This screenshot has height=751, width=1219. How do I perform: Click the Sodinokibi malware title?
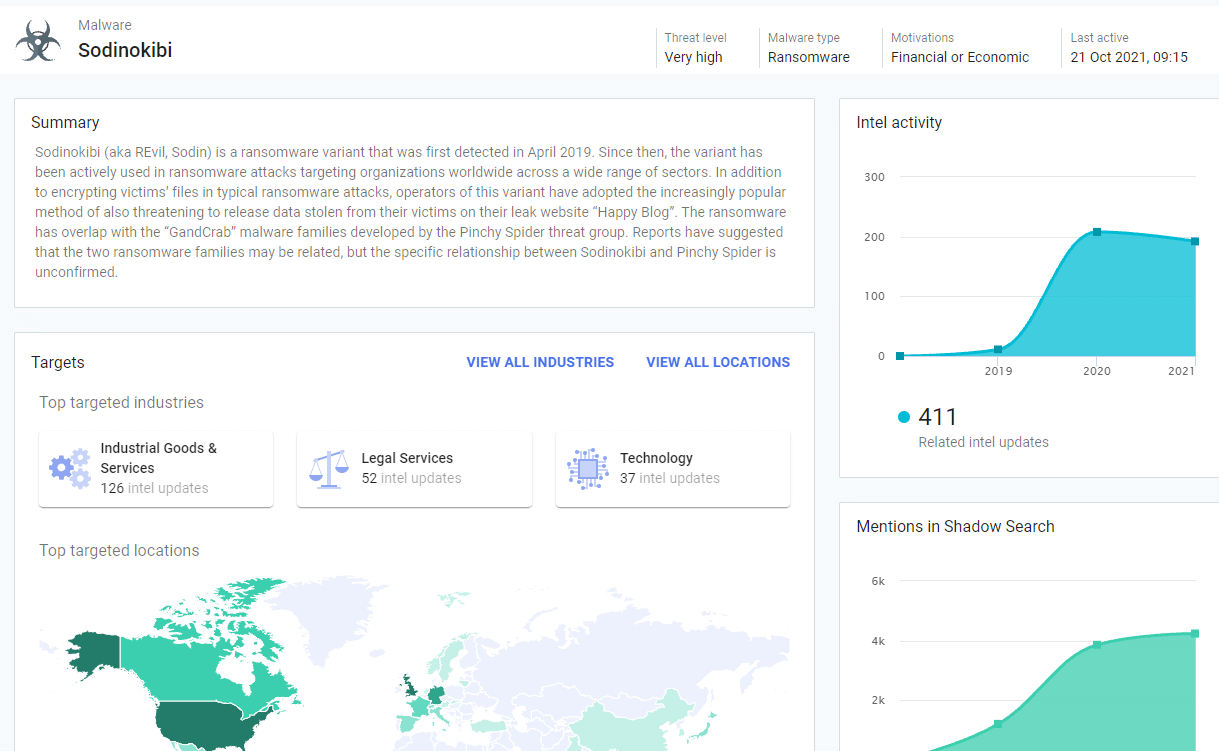click(x=125, y=50)
